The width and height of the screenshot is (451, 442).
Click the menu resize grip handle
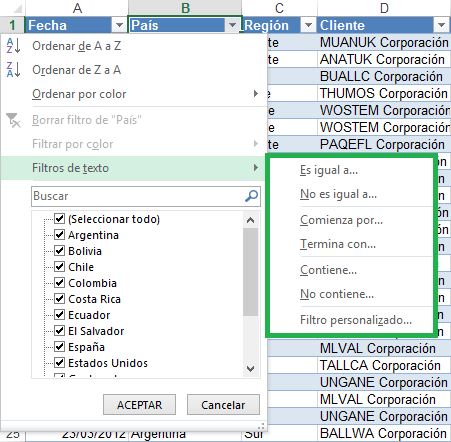pyautogui.click(x=262, y=426)
